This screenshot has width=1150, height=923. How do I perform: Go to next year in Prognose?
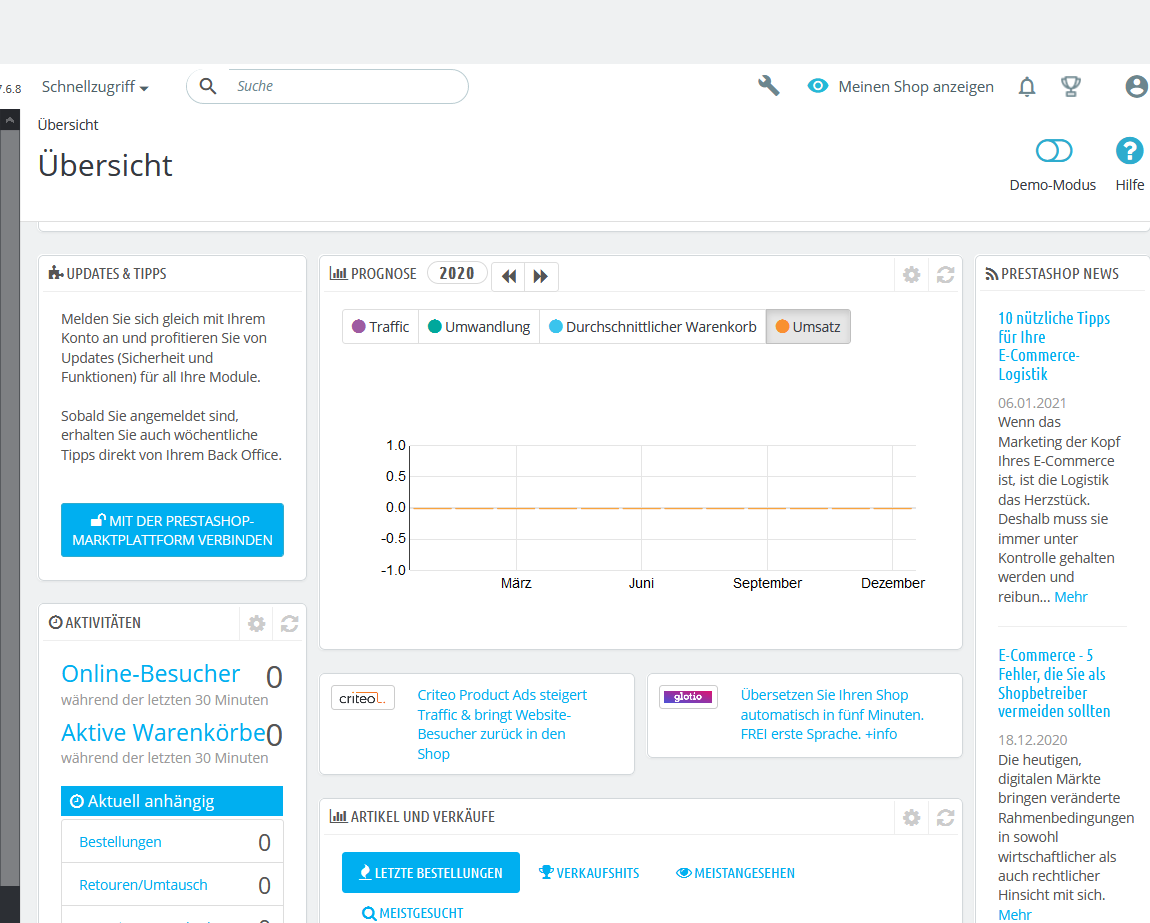tap(541, 277)
